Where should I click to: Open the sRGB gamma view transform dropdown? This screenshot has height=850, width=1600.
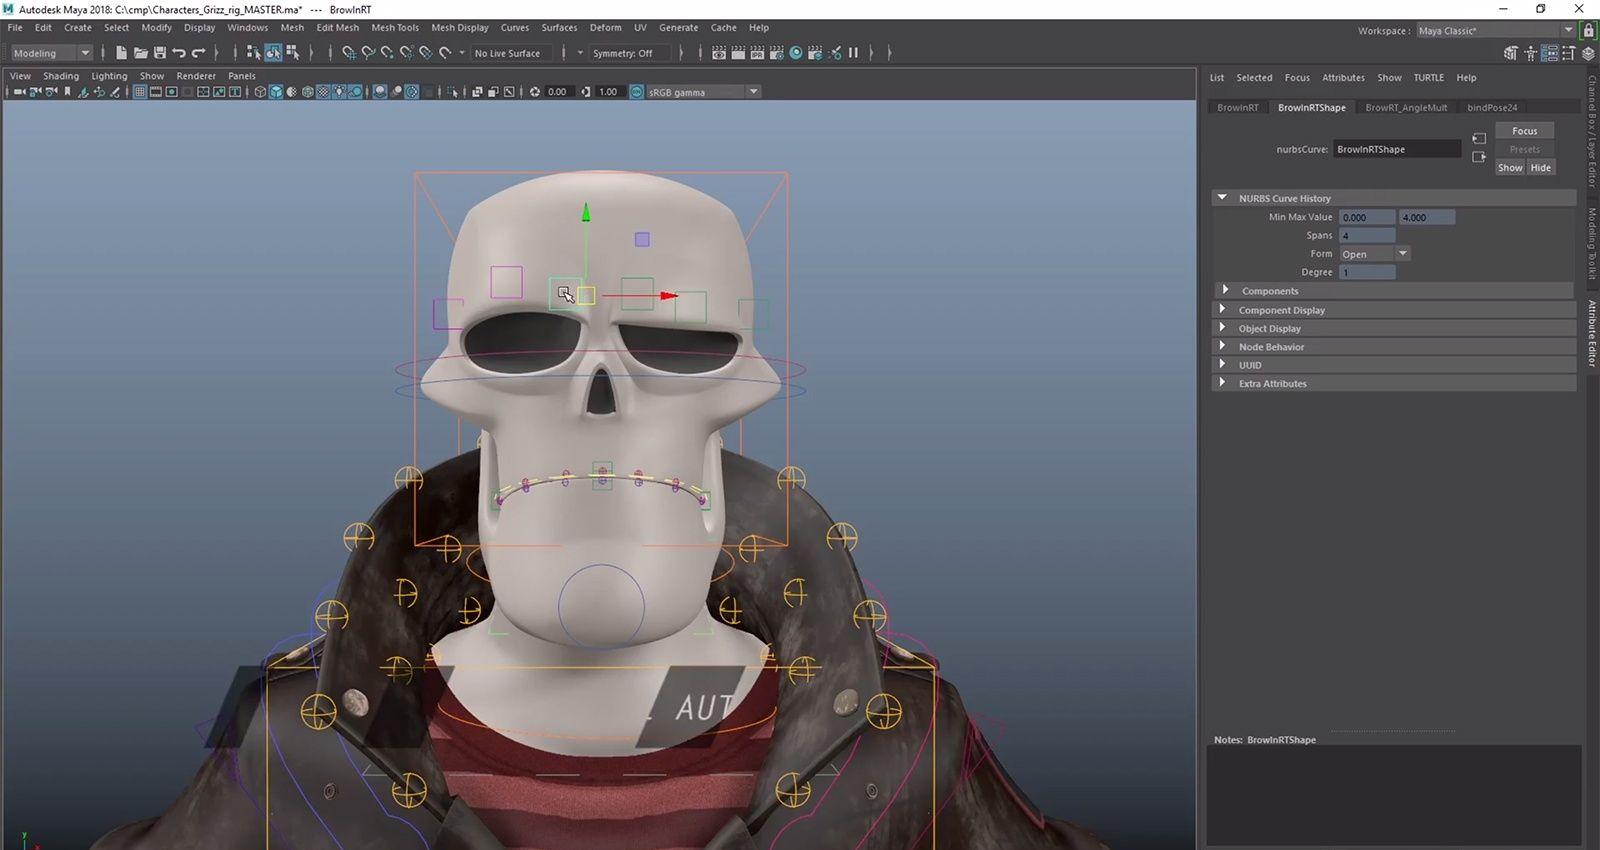pyautogui.click(x=704, y=92)
